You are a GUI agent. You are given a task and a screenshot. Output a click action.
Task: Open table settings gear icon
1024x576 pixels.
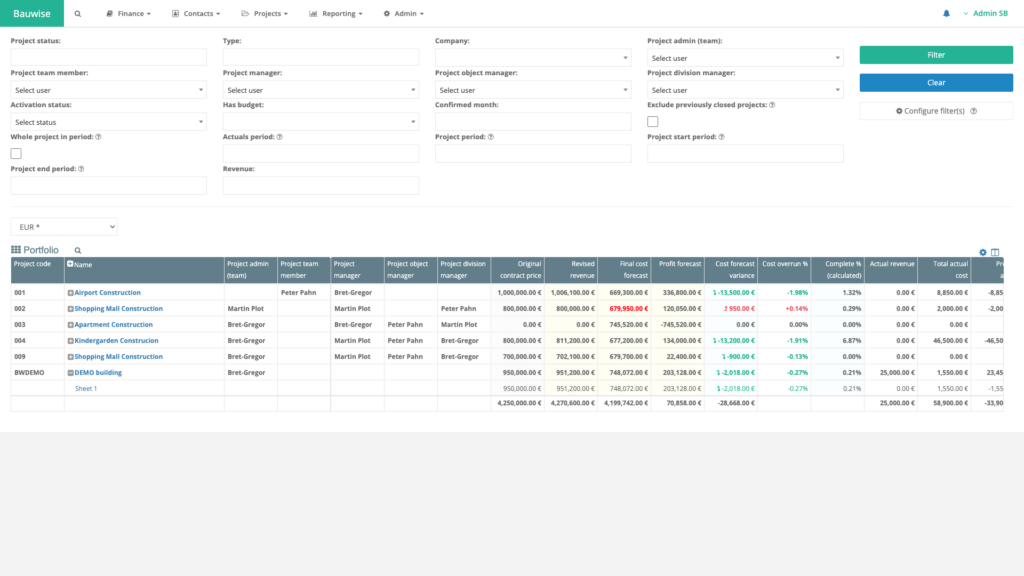pos(983,252)
